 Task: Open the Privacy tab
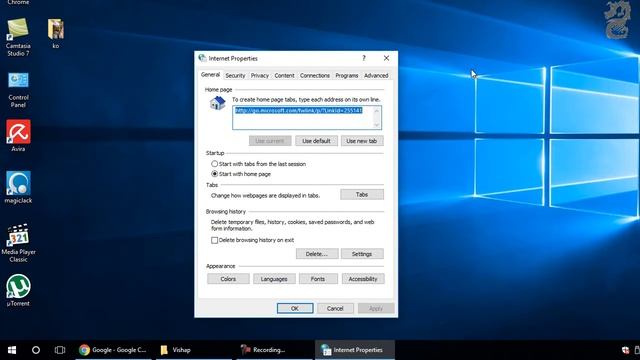pos(260,76)
